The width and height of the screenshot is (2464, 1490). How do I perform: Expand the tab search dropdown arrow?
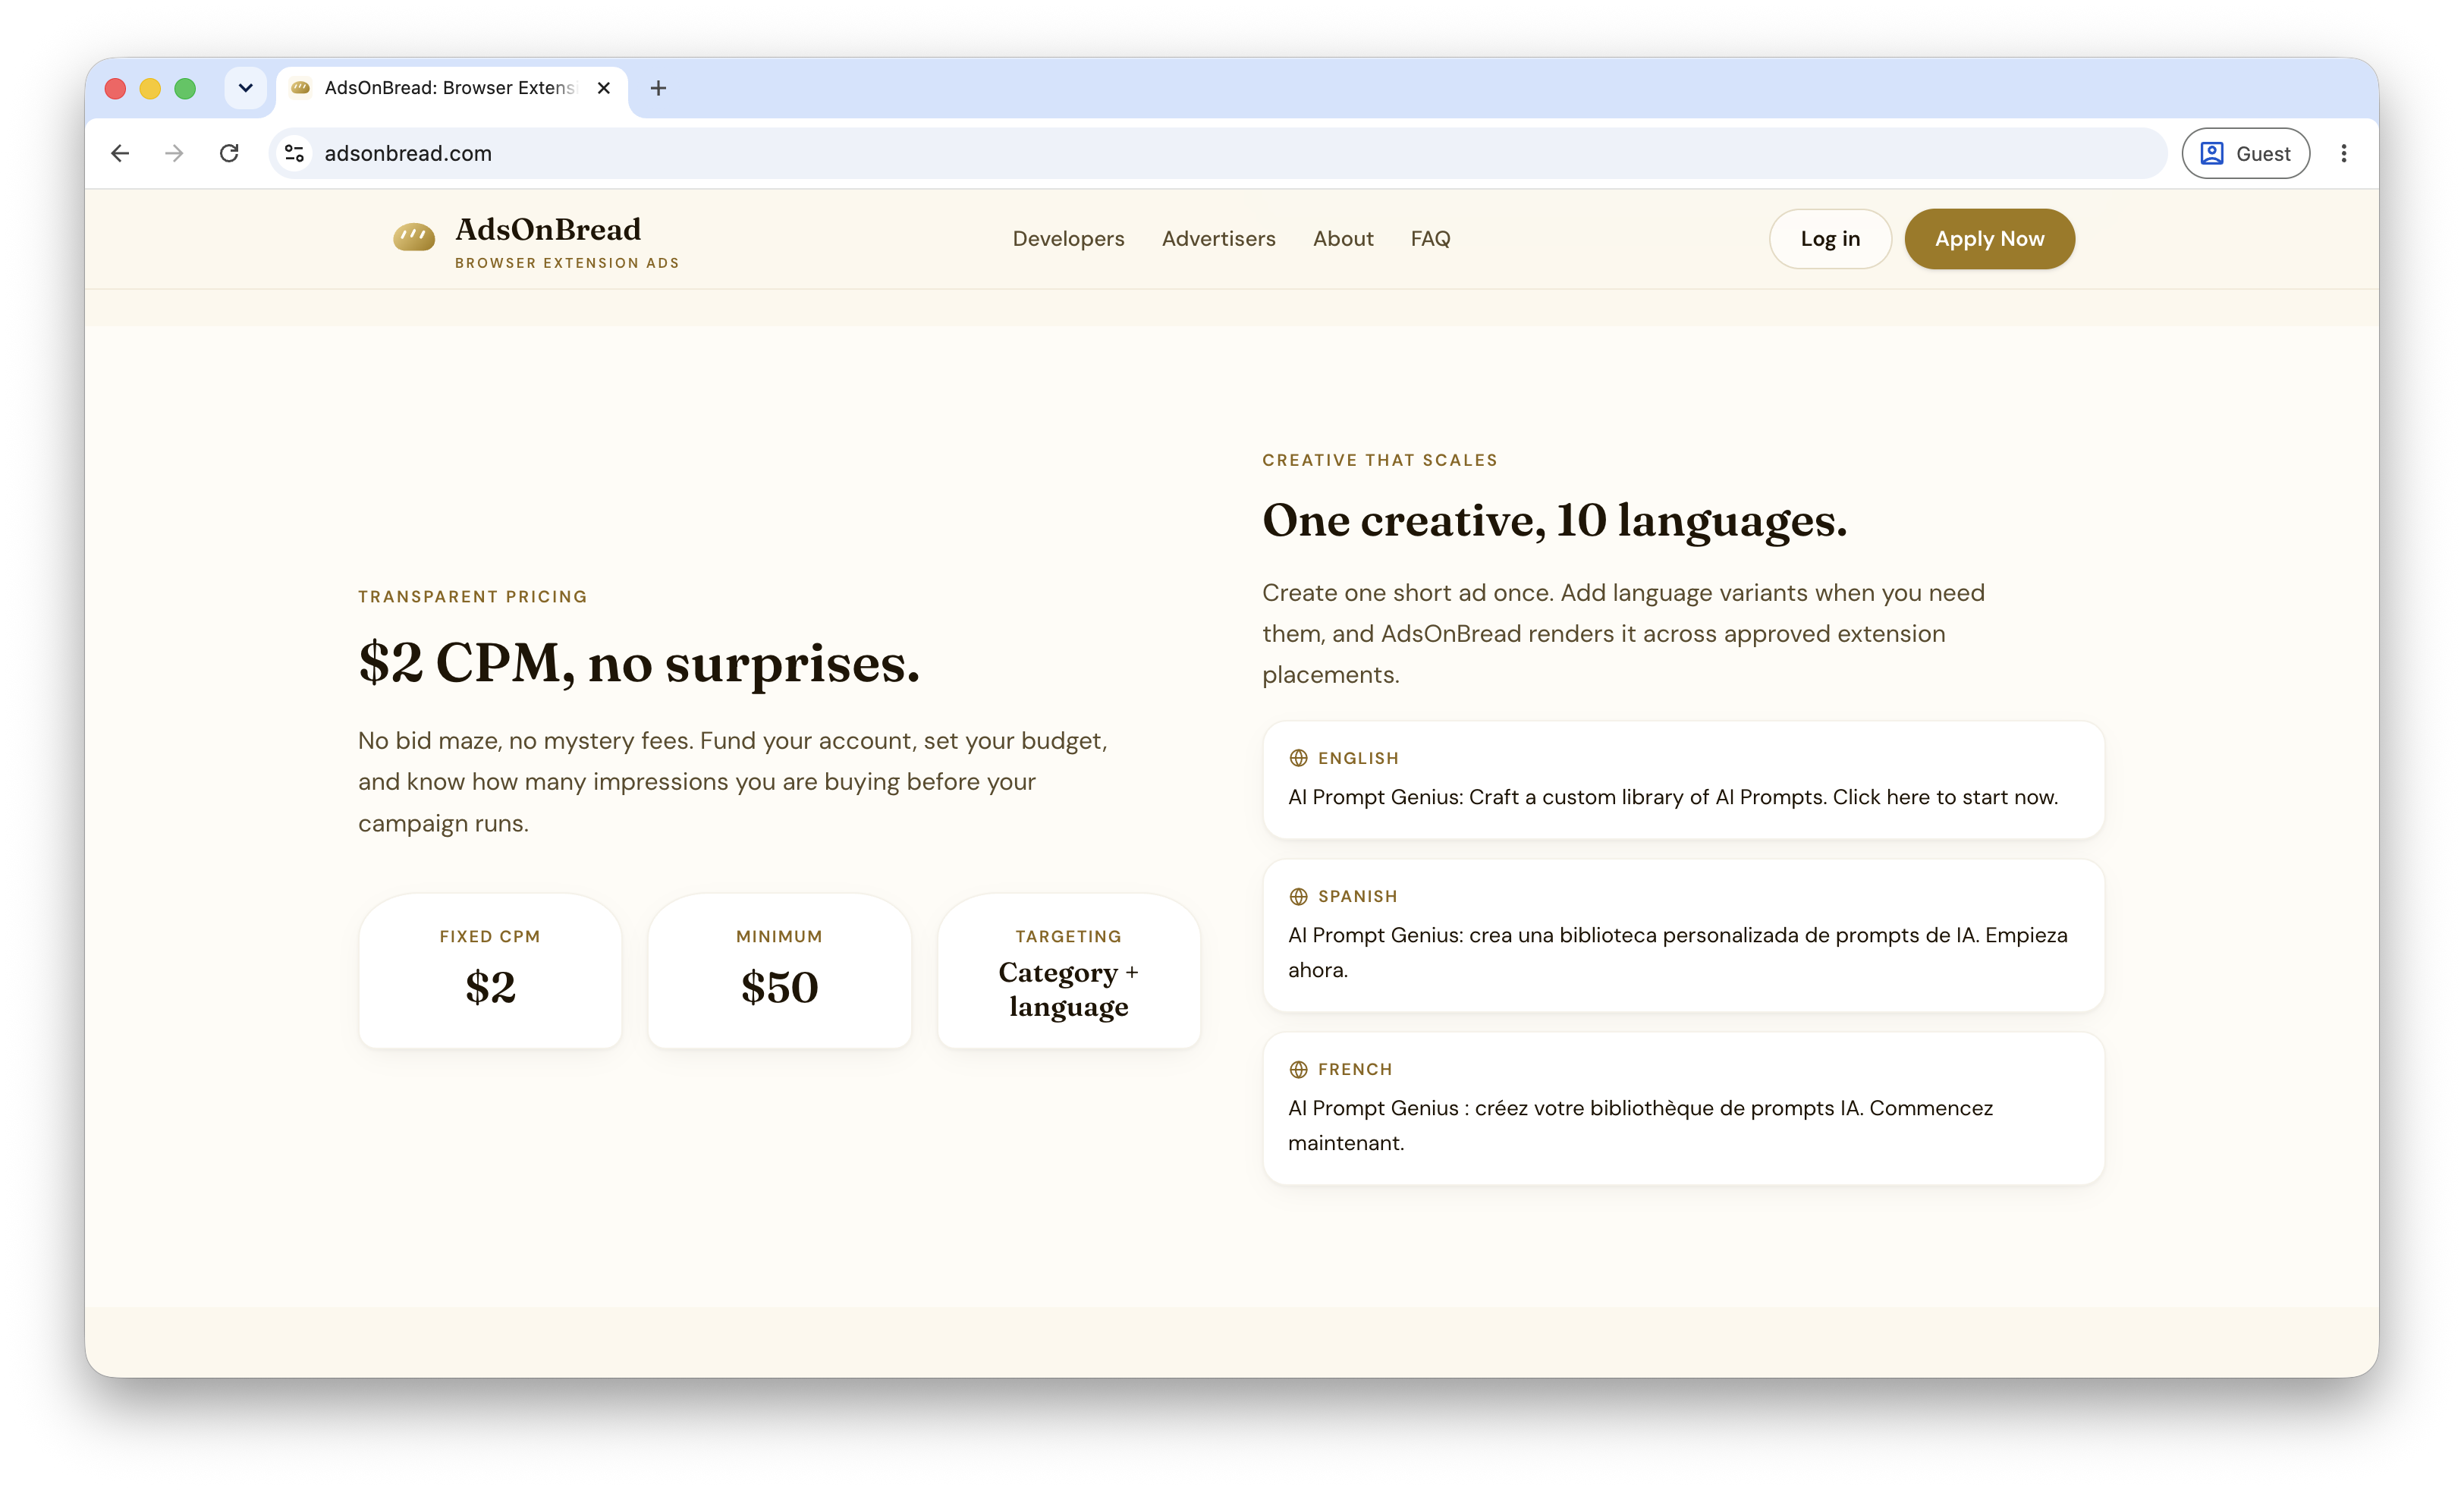[245, 88]
